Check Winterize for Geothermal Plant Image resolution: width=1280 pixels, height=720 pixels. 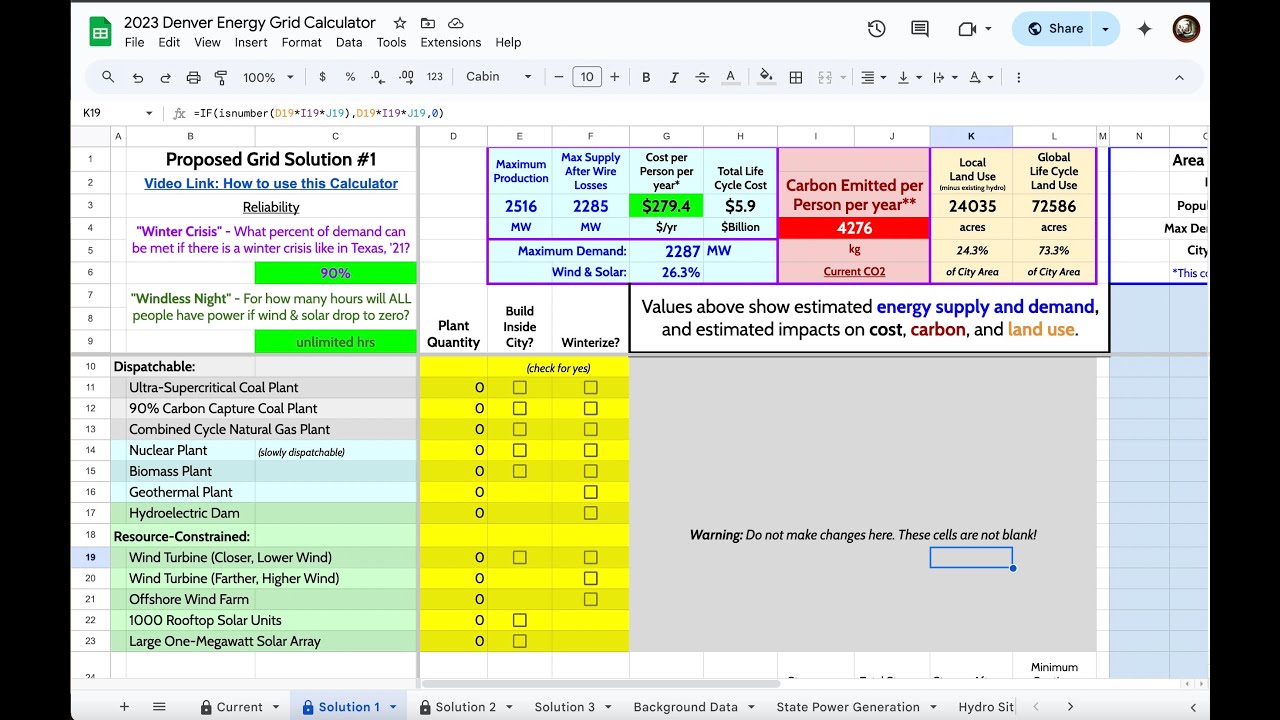pos(590,492)
